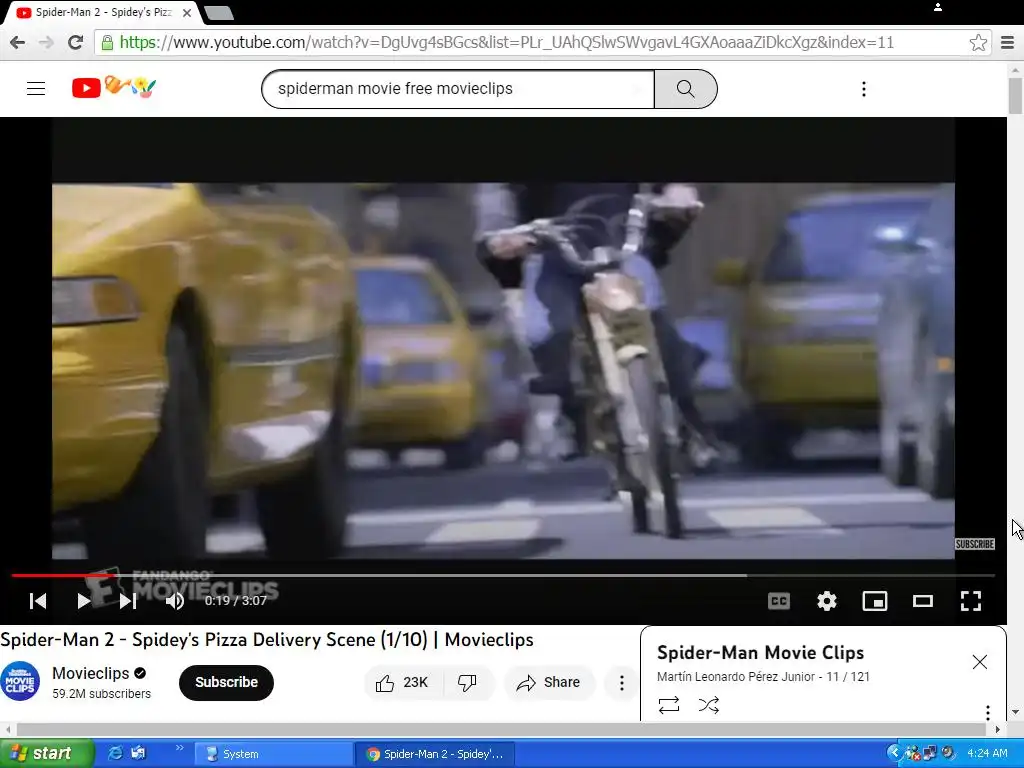This screenshot has width=1024, height=768.
Task: Go back in browser history
Action: point(18,42)
